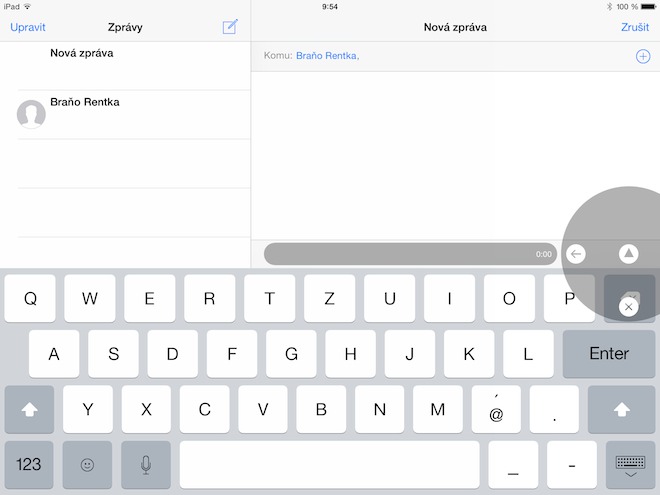Tap the B key
Viewport: 660px width, 495px height.
(x=321, y=409)
